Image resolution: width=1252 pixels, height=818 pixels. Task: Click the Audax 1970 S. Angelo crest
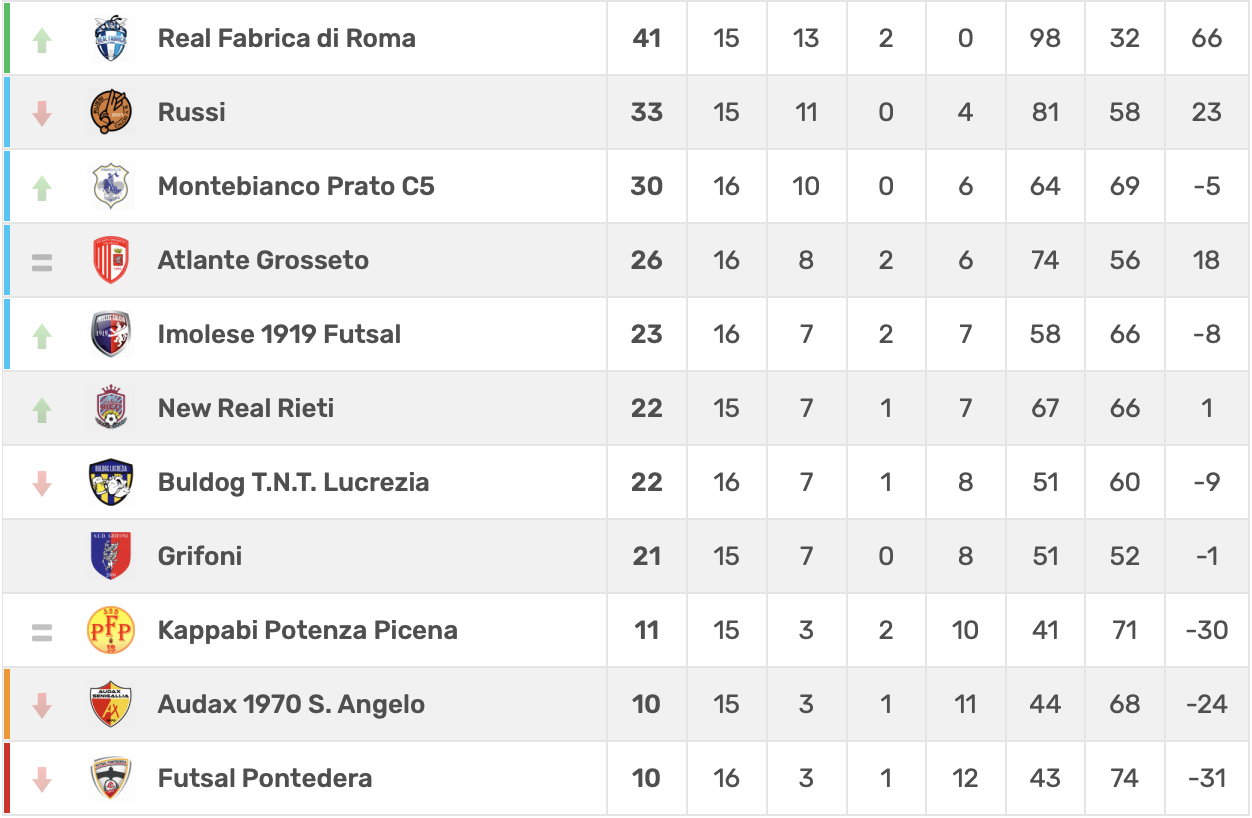[x=111, y=704]
